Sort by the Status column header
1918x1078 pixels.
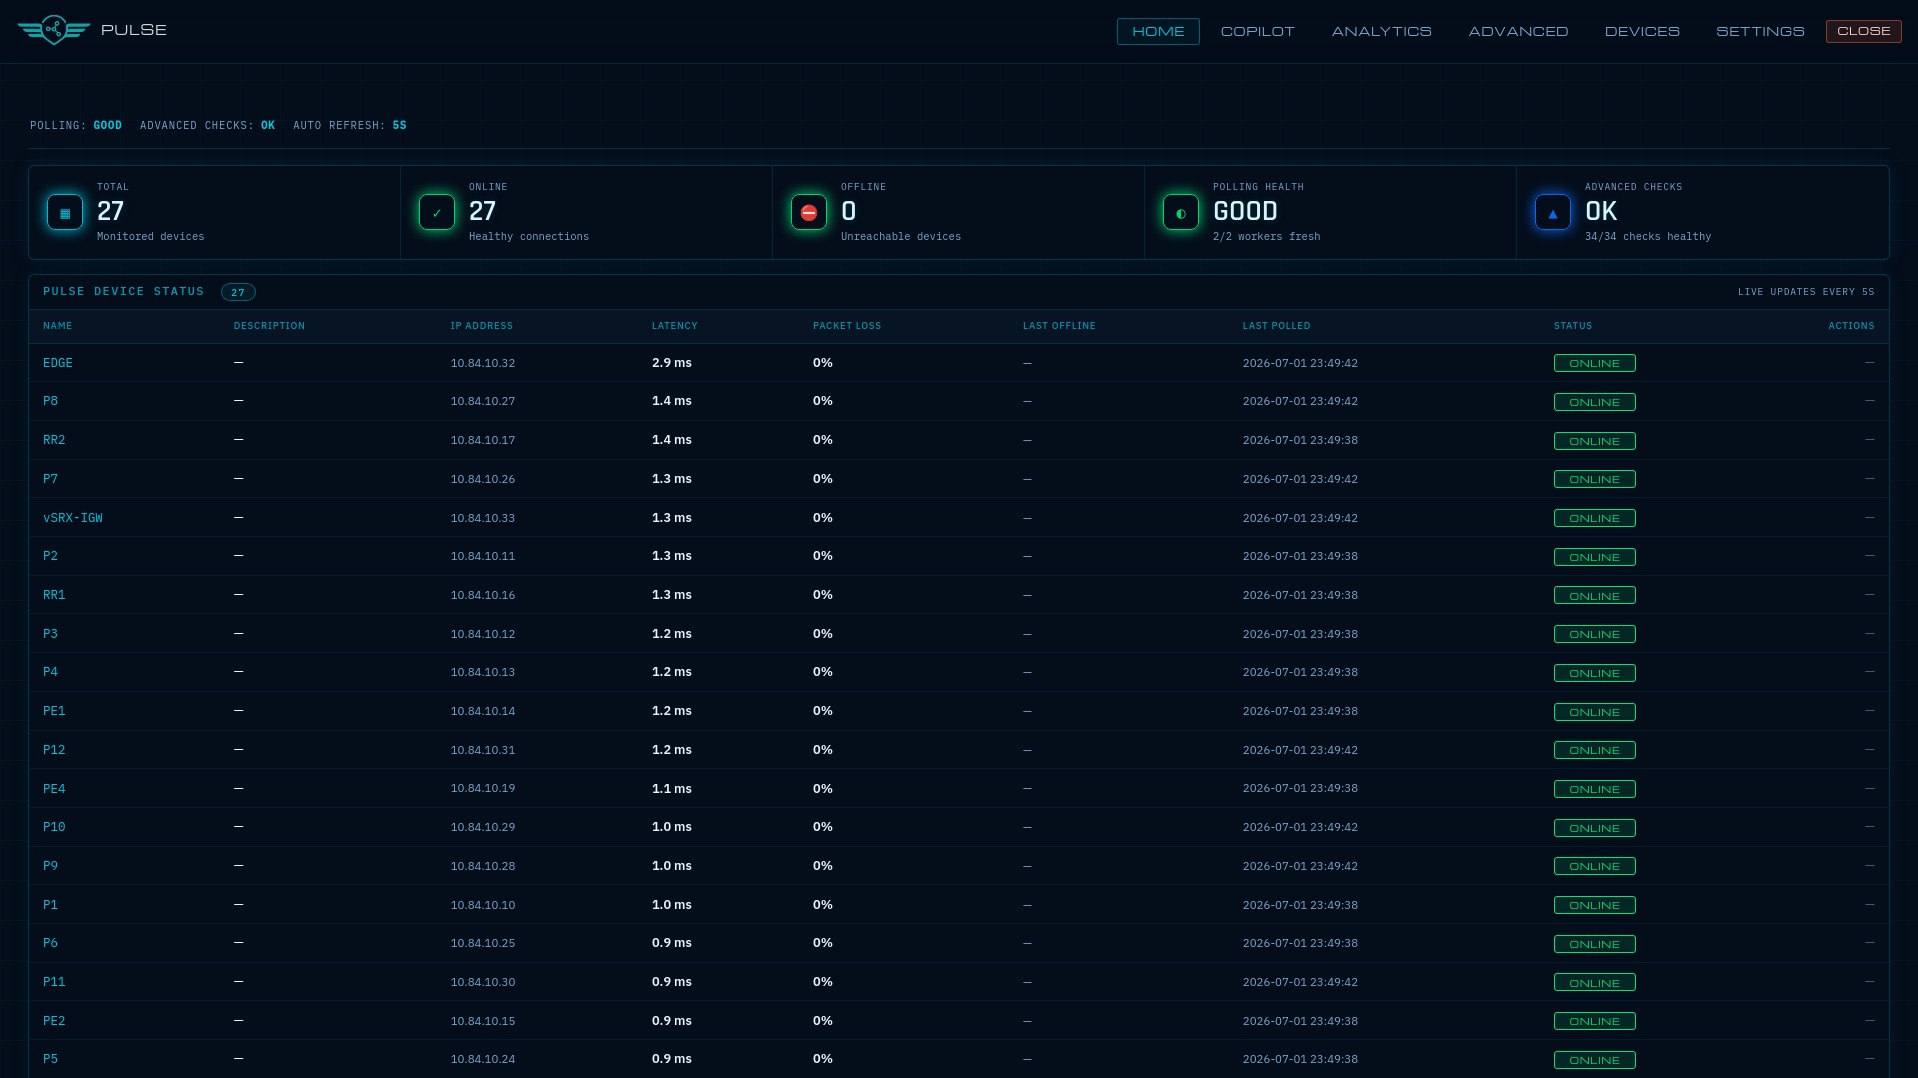[x=1572, y=326]
